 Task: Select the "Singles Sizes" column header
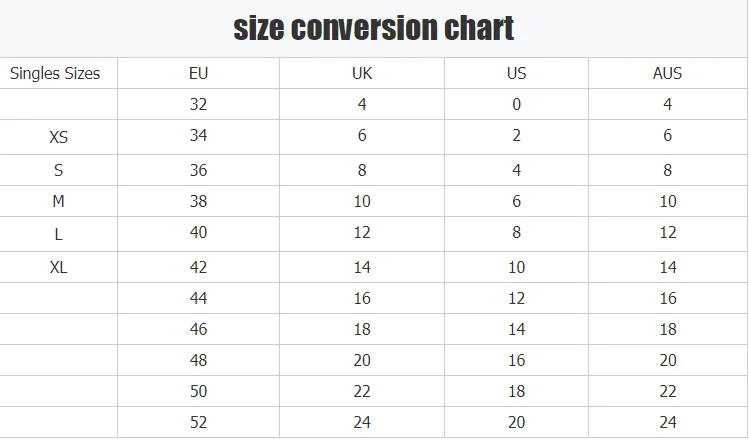(55, 73)
